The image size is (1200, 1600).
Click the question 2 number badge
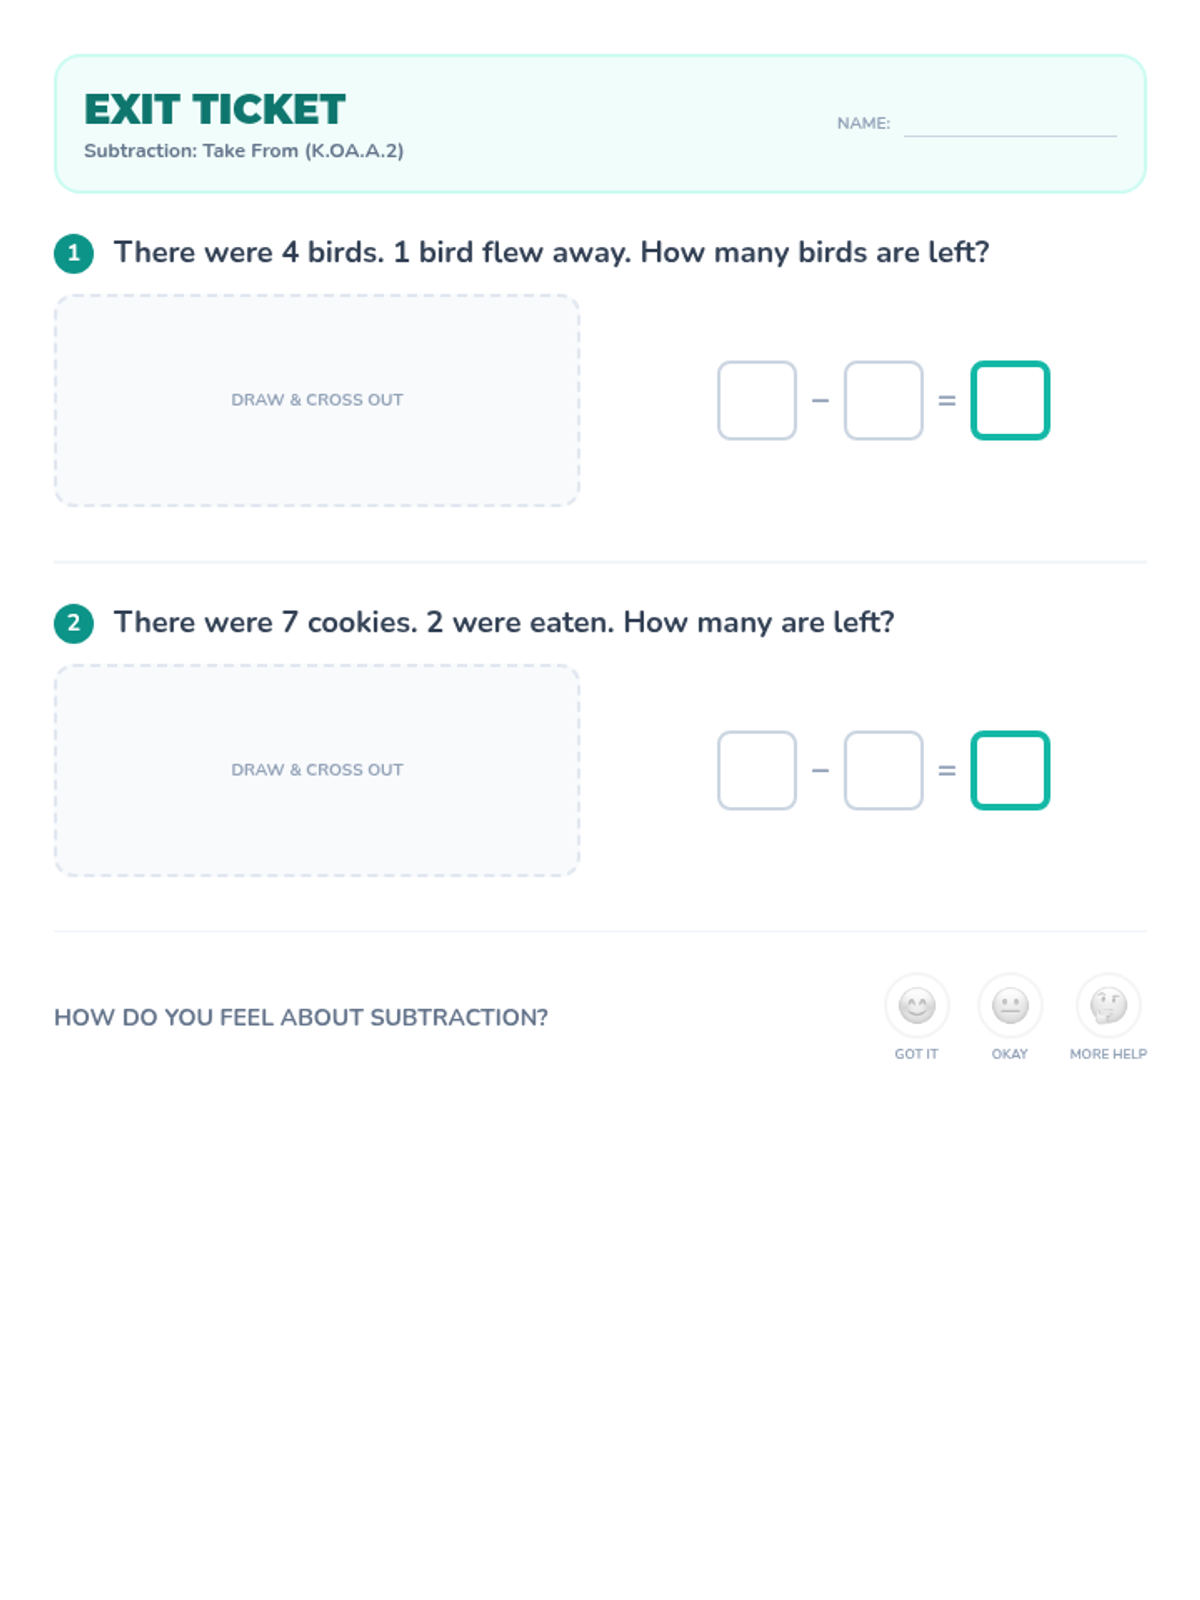pos(74,623)
